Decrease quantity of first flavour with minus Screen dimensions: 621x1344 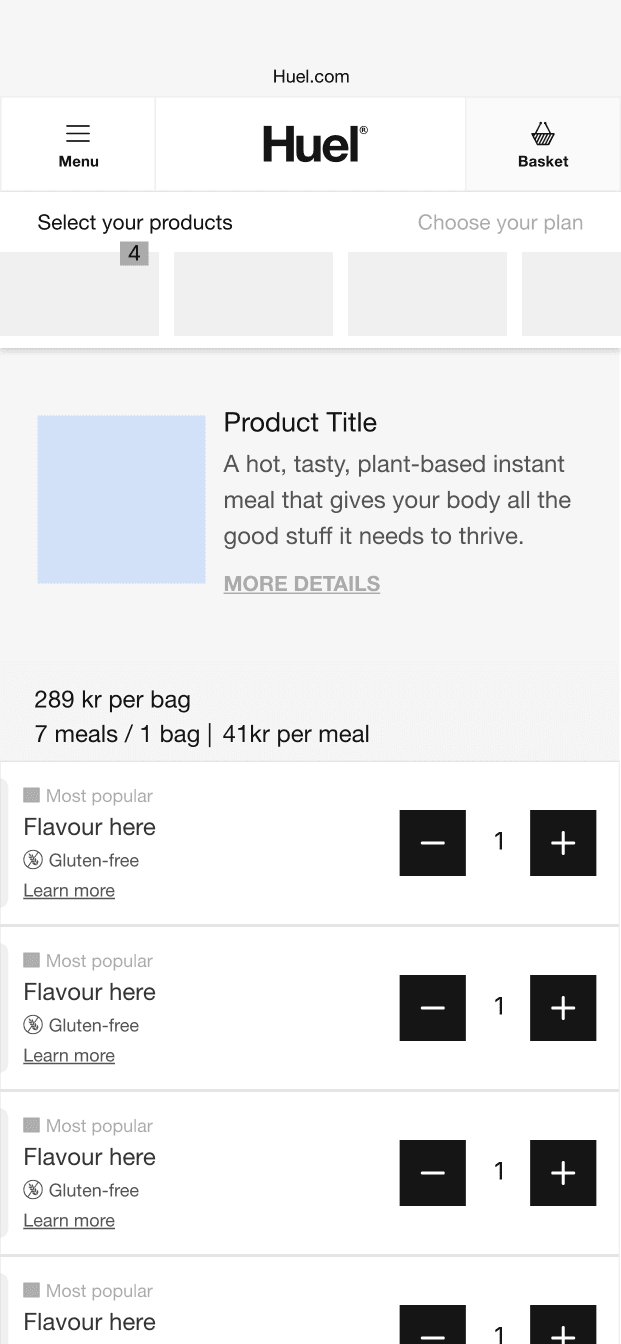[x=433, y=843]
